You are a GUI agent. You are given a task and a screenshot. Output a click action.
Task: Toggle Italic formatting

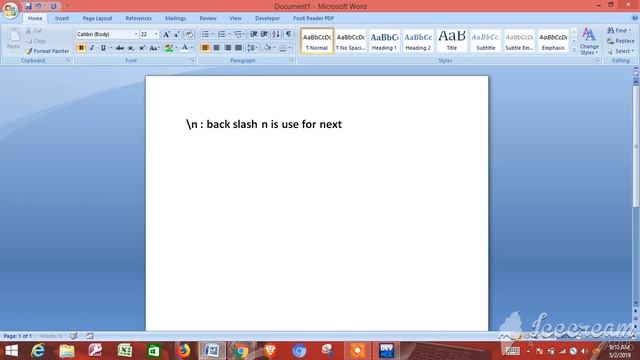point(92,48)
